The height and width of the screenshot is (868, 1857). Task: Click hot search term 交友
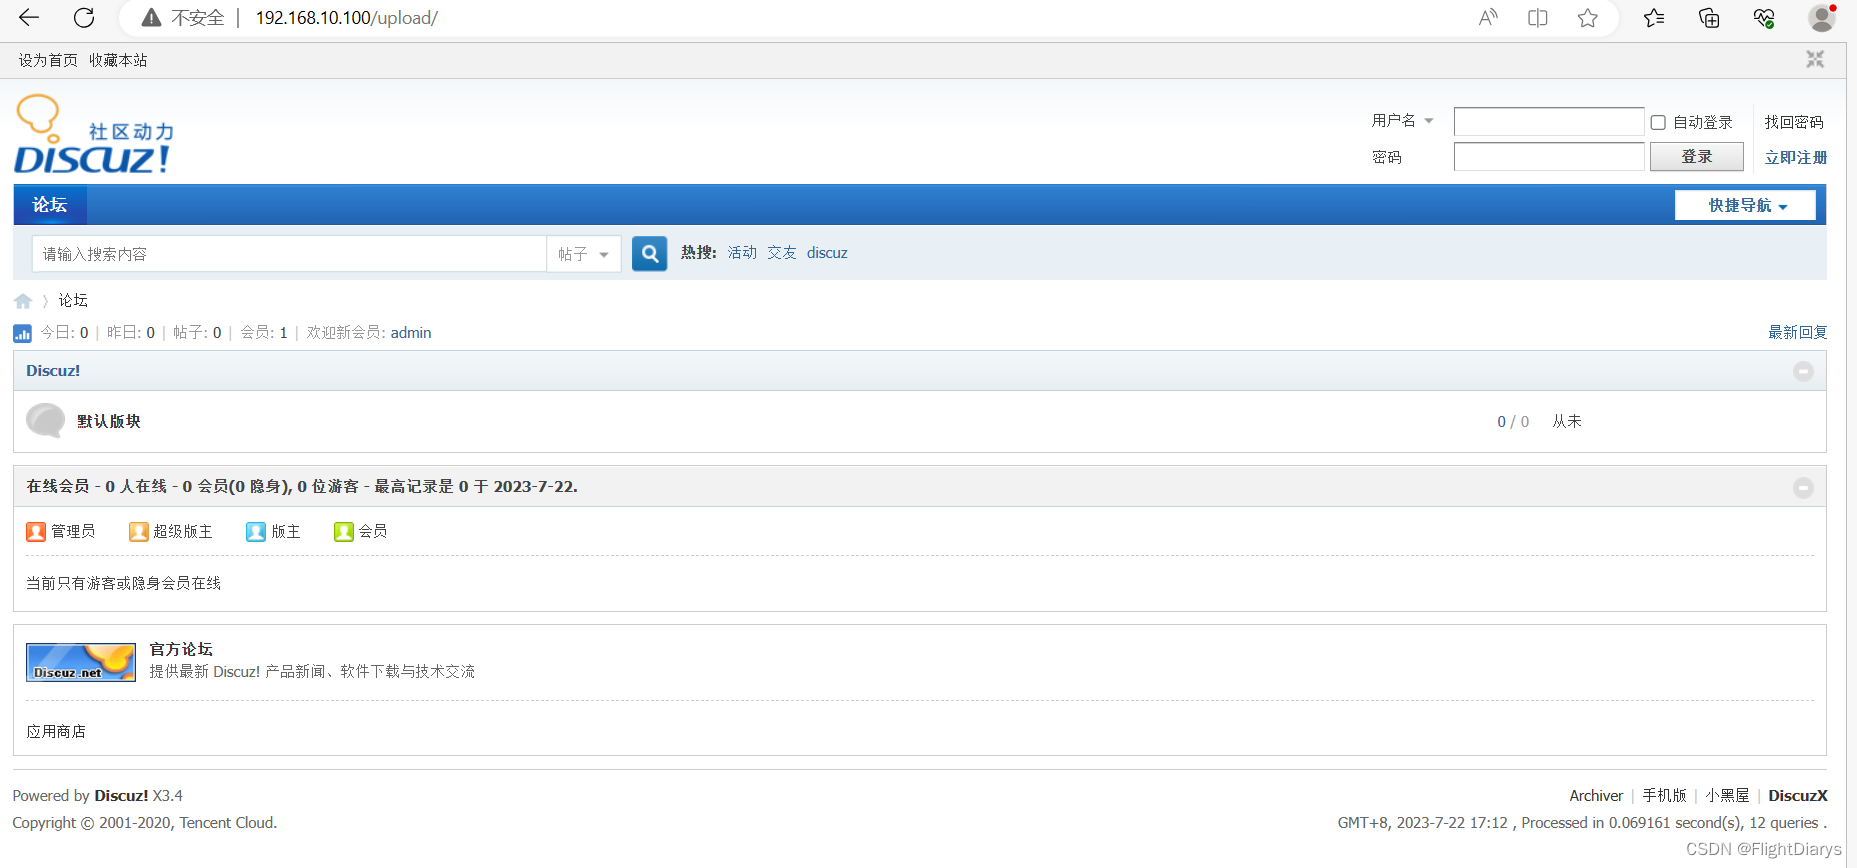click(x=782, y=253)
